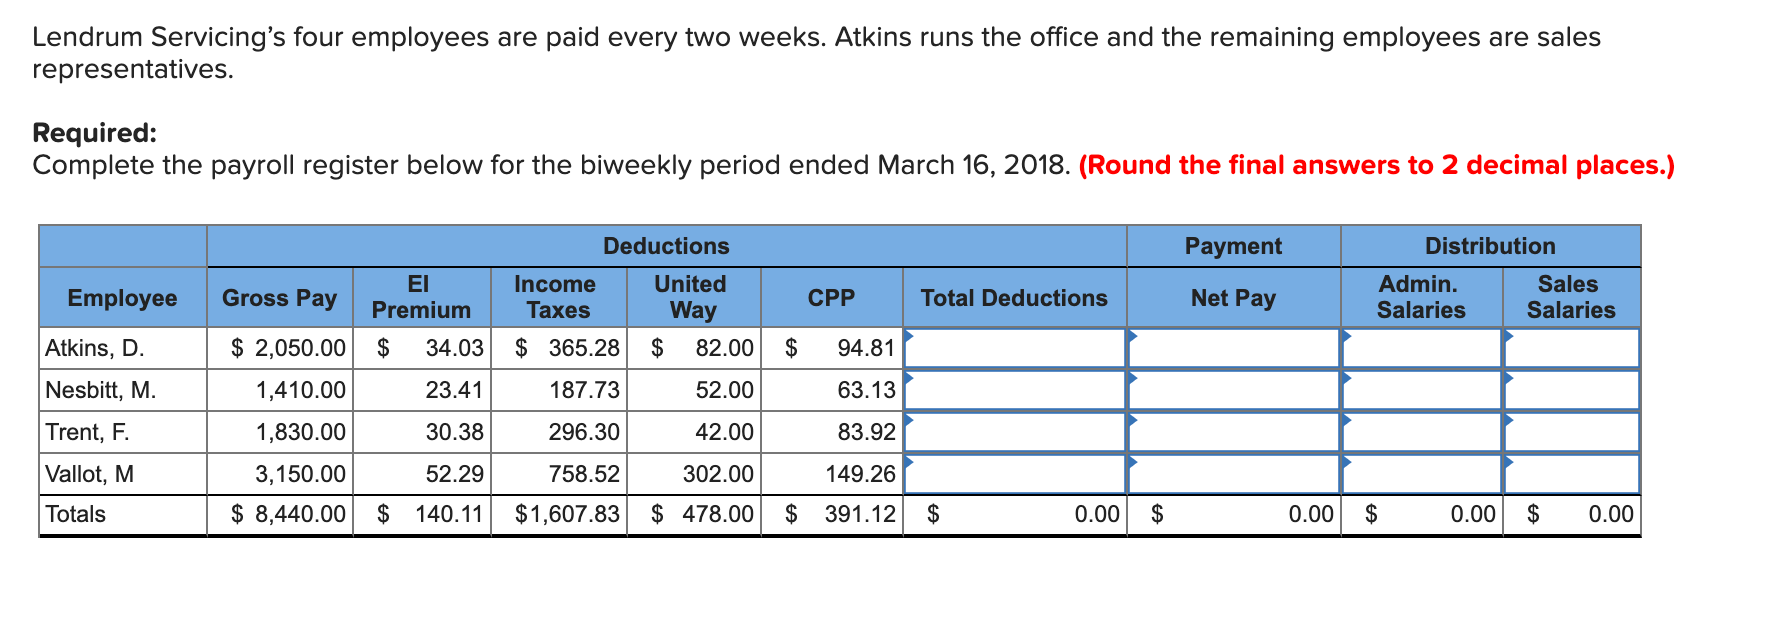
Task: Click the Total Deductions column header
Action: pyautogui.click(x=1015, y=297)
